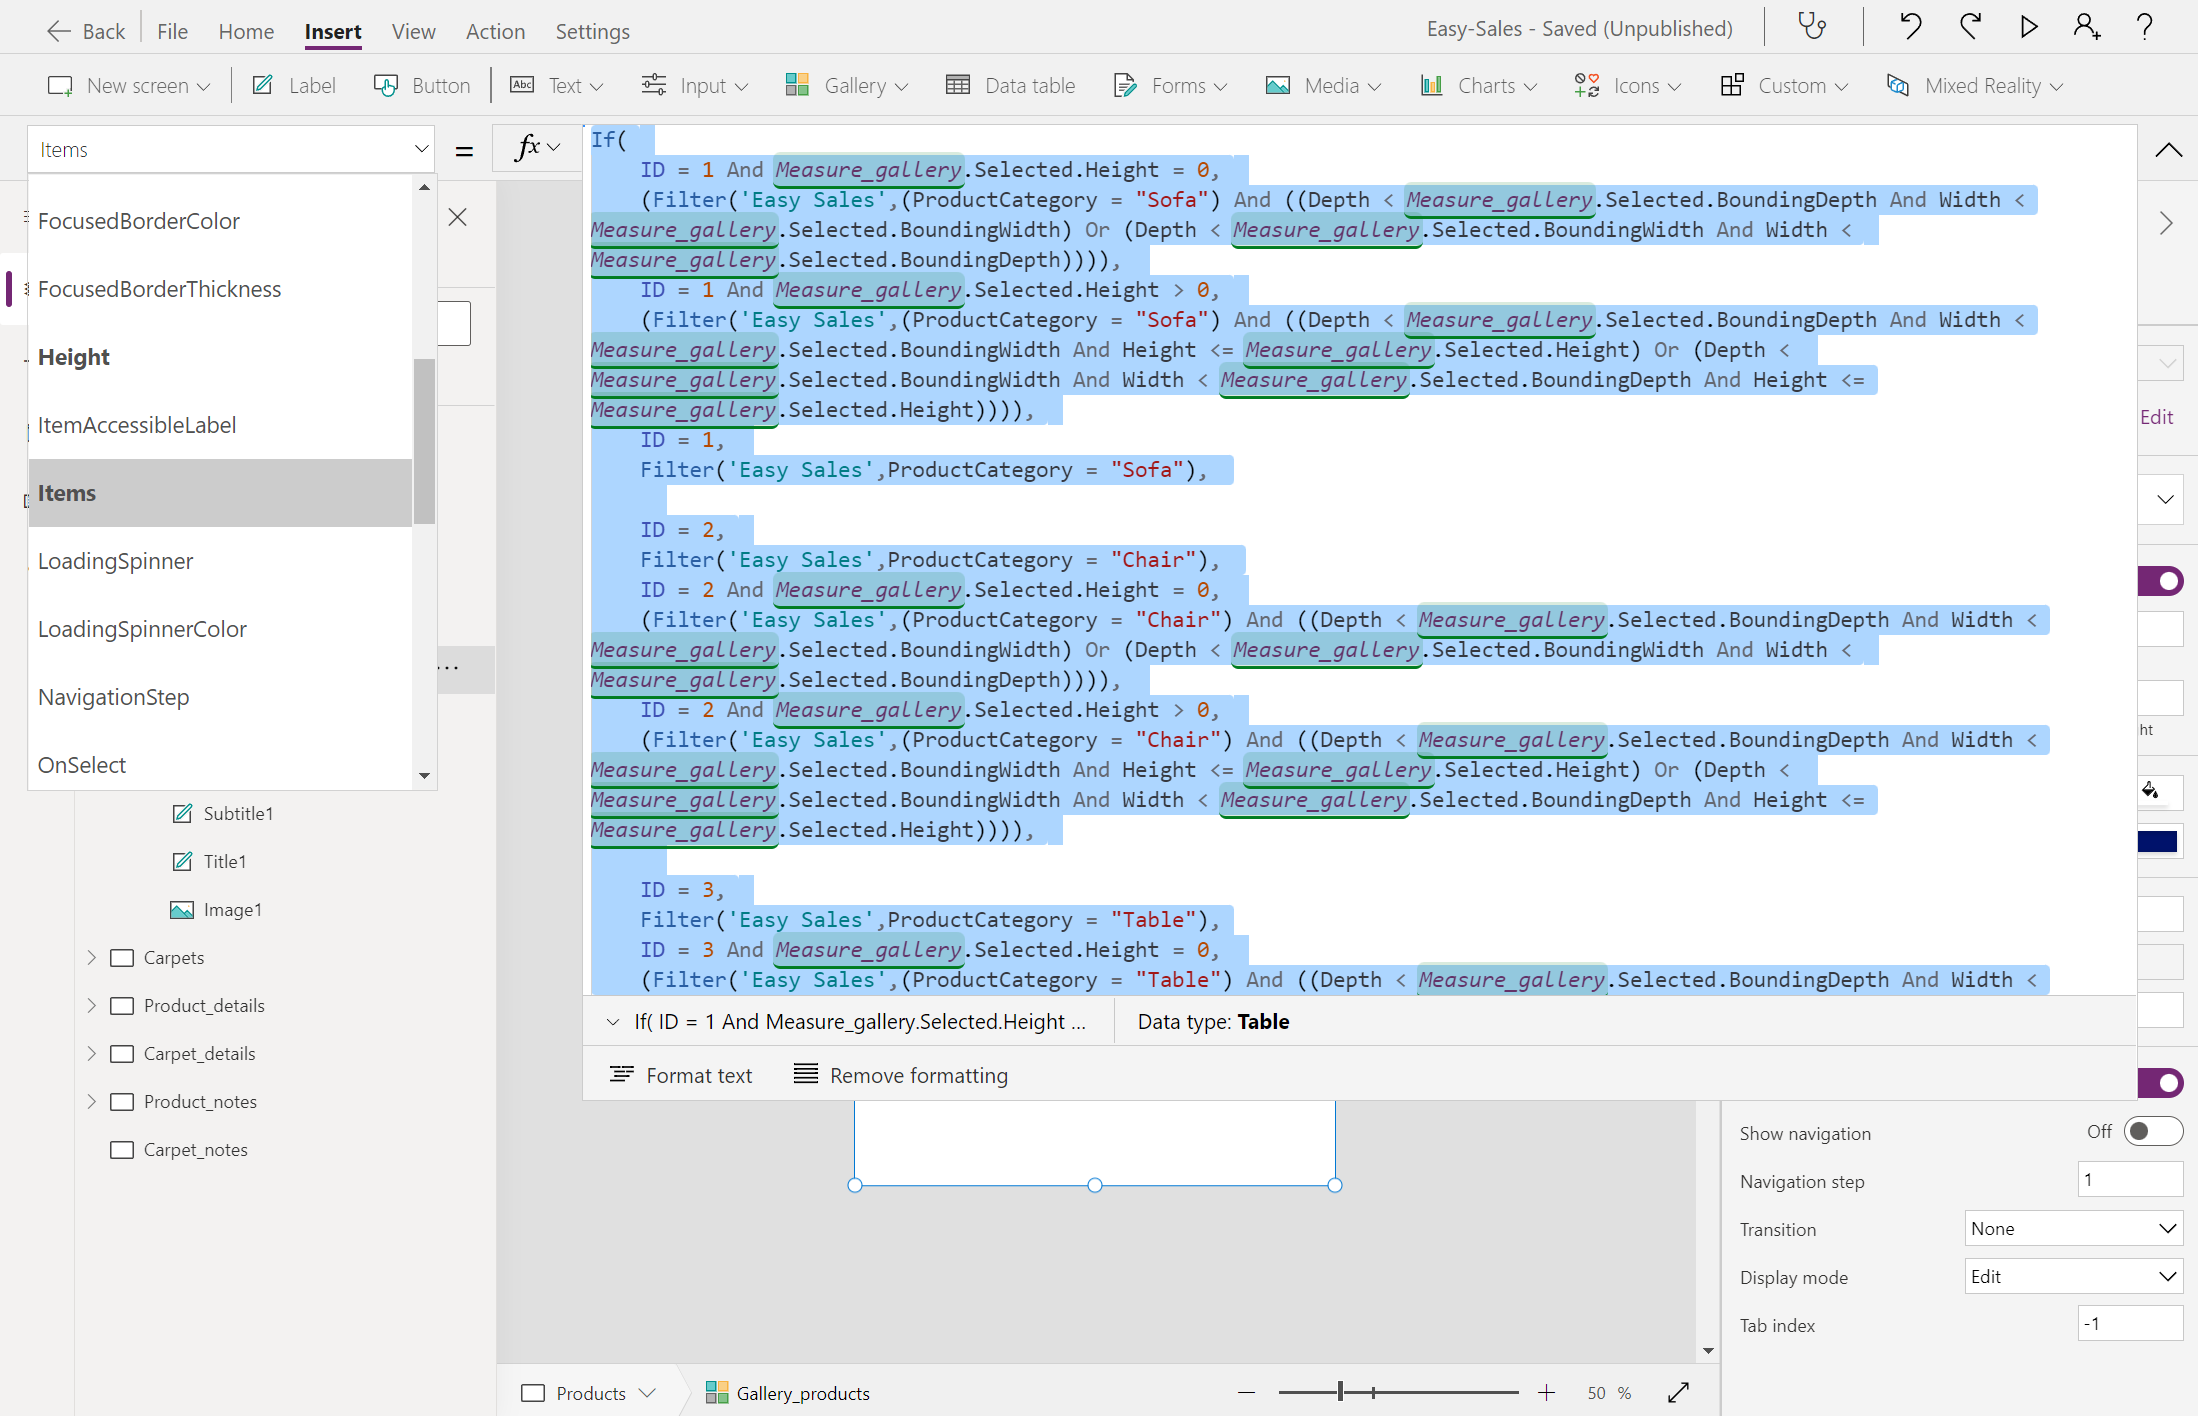The image size is (2198, 1416).
Task: Click the Undo arrow icon
Action: [x=1910, y=26]
